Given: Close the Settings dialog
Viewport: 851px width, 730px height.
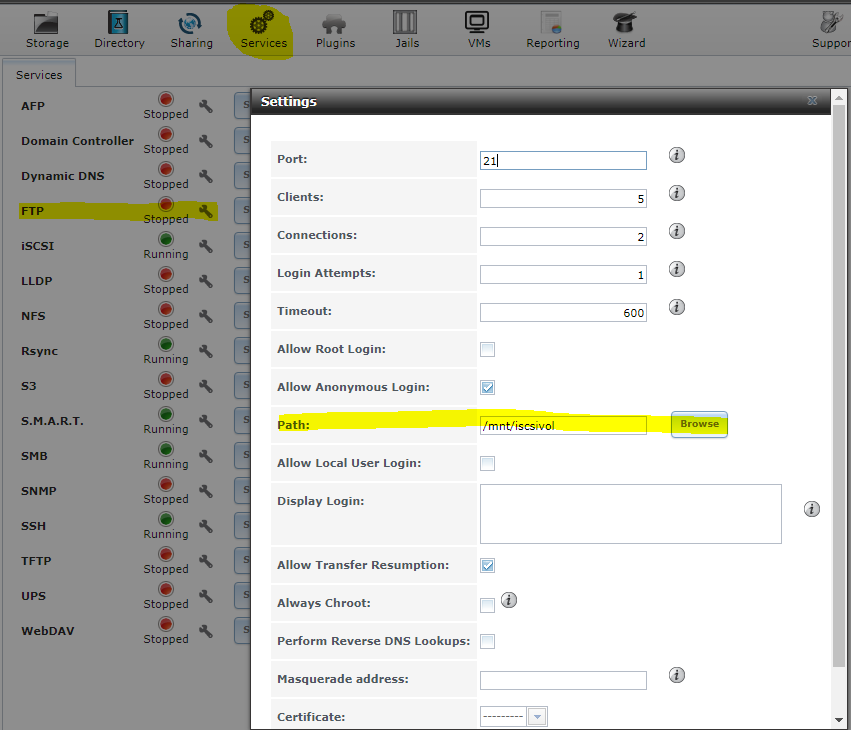Looking at the screenshot, I should coord(812,101).
